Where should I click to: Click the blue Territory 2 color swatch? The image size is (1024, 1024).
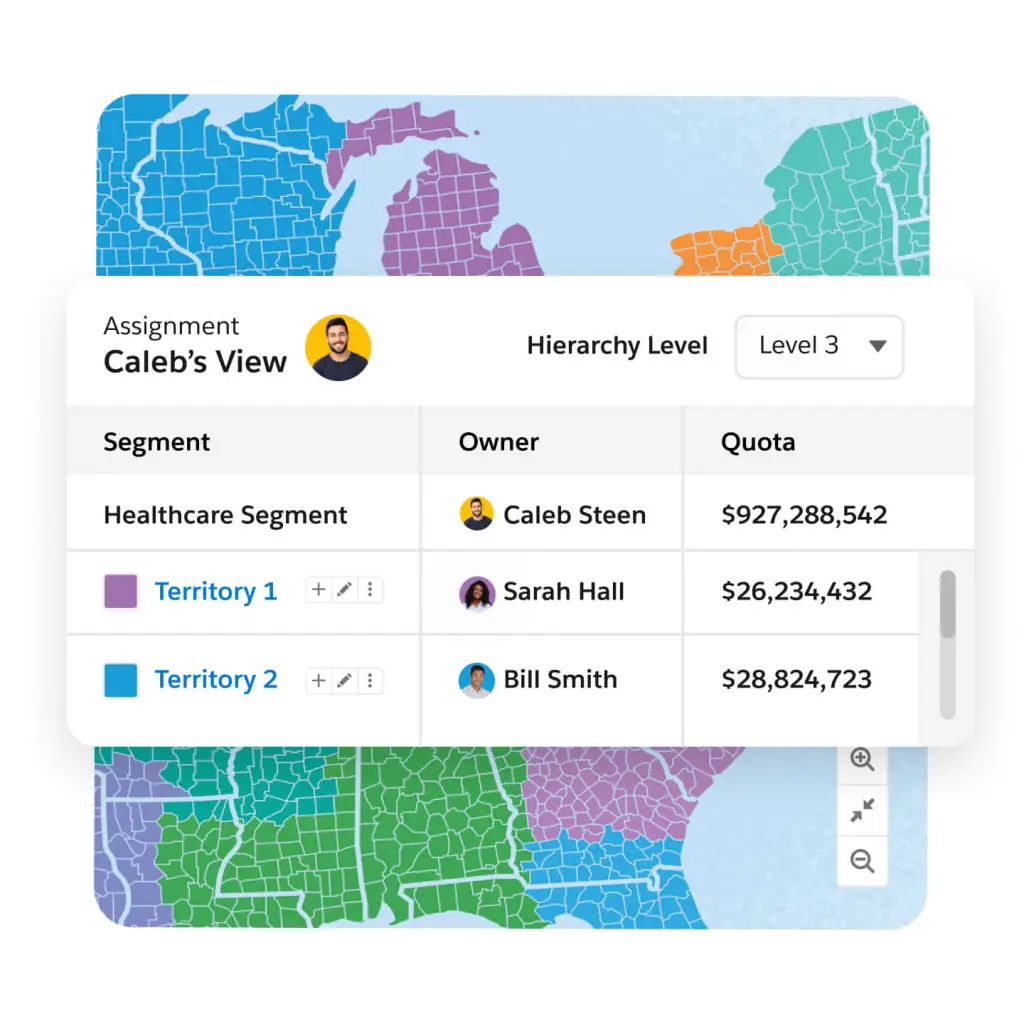click(121, 680)
